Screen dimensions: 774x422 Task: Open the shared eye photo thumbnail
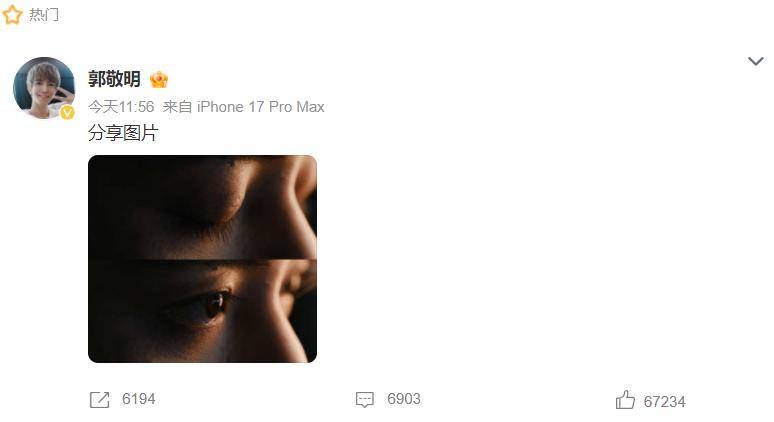point(202,259)
